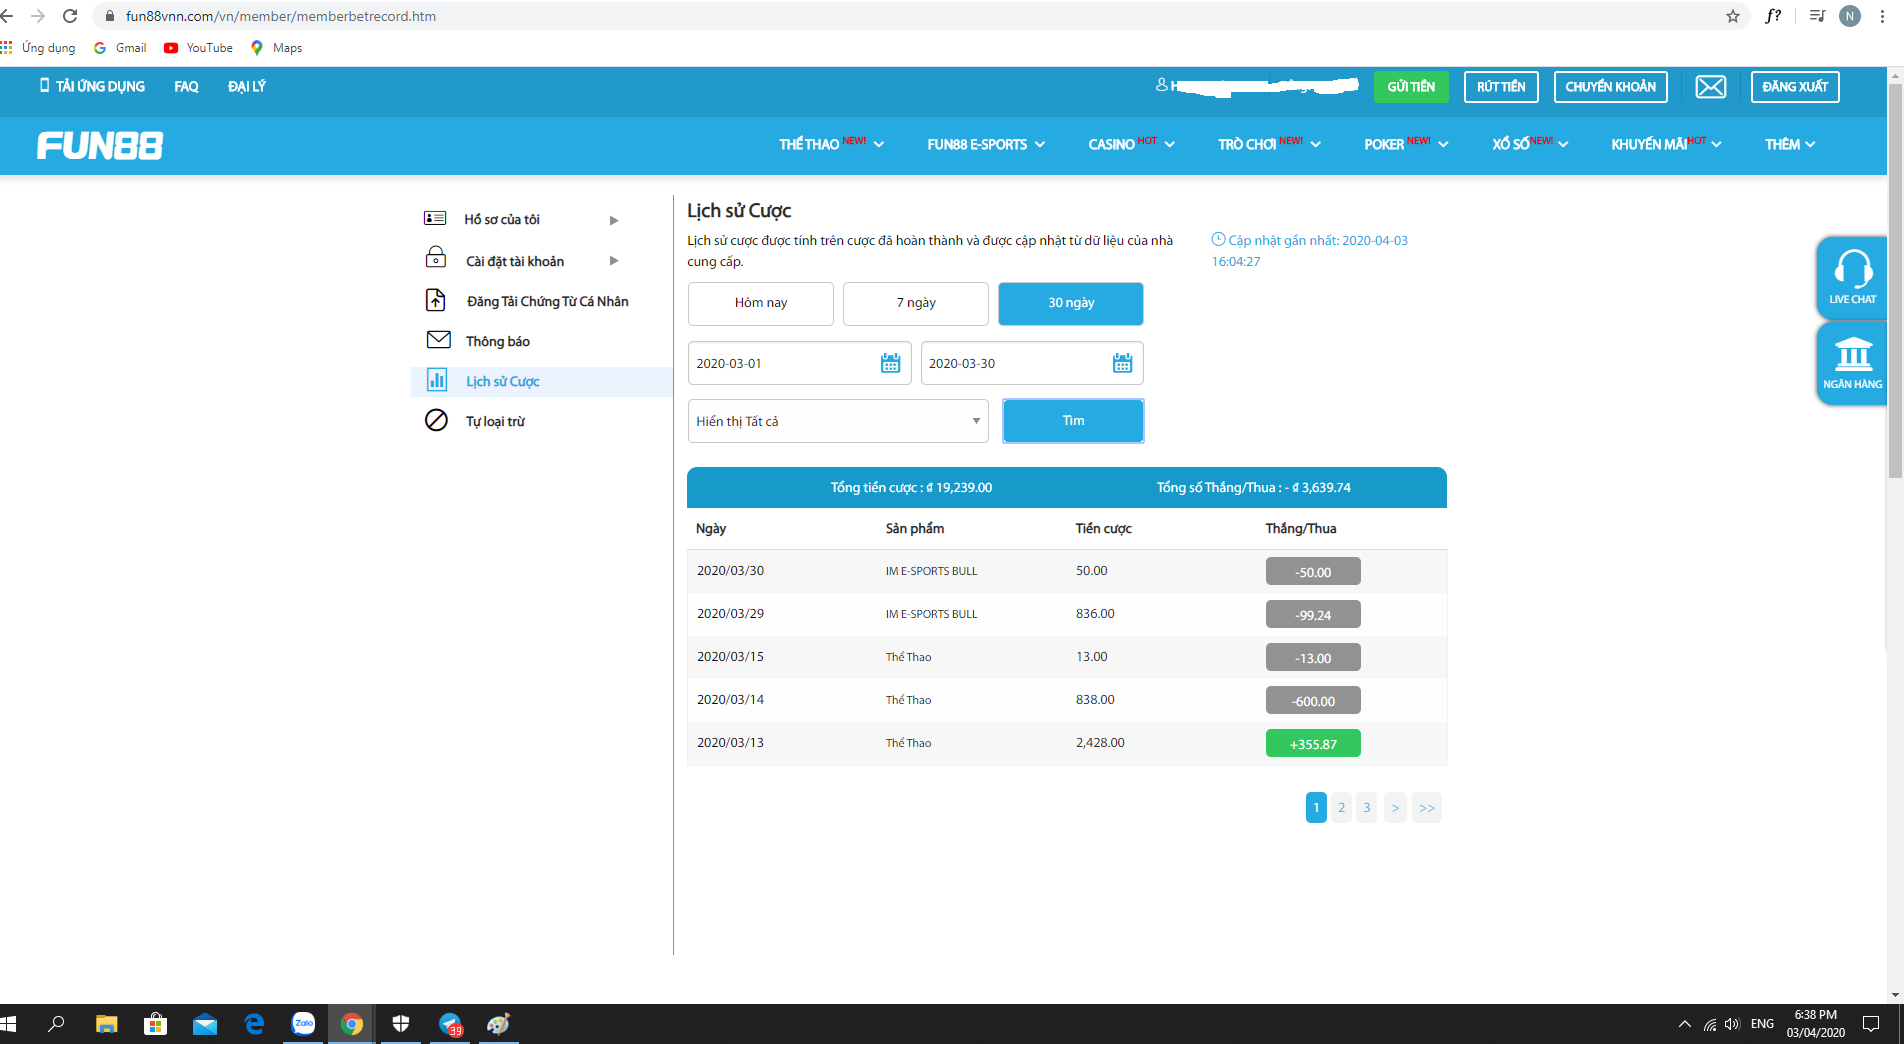
Task: Go to page 2 of bet history
Action: pos(1341,808)
